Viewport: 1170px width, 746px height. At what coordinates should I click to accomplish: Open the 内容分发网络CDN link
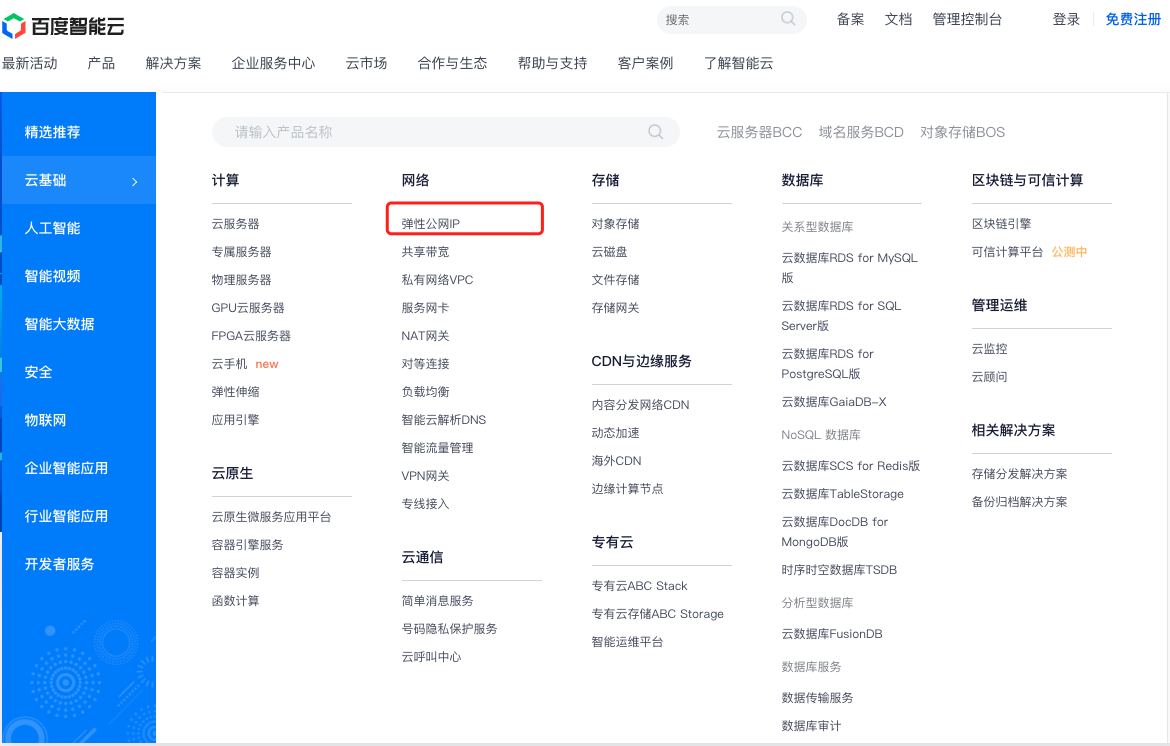point(640,405)
